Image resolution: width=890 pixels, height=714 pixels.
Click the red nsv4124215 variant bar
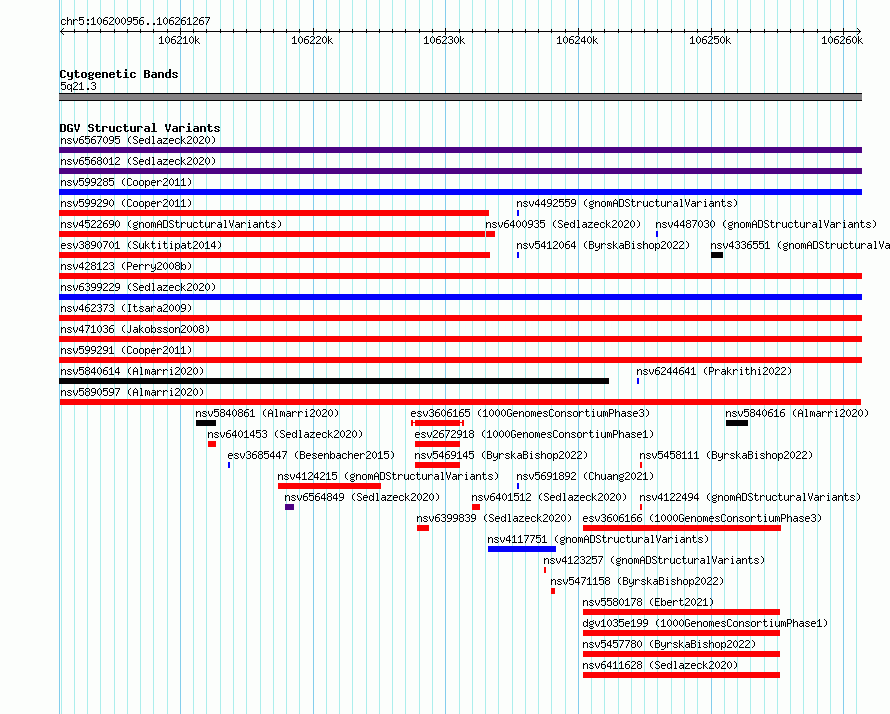(329, 486)
